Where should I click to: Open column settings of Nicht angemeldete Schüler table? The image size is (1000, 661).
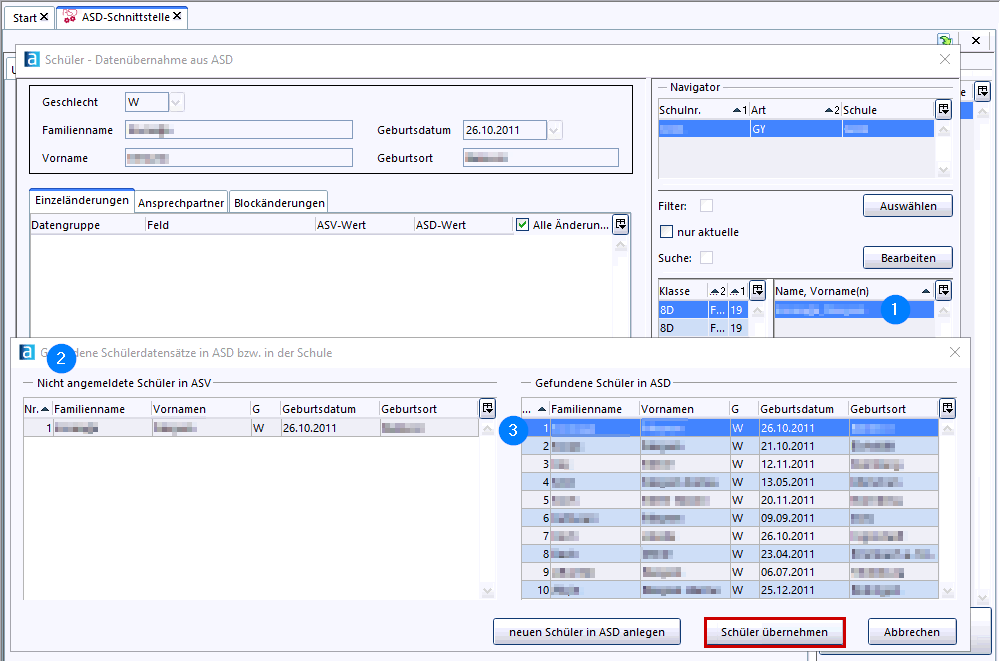[487, 408]
